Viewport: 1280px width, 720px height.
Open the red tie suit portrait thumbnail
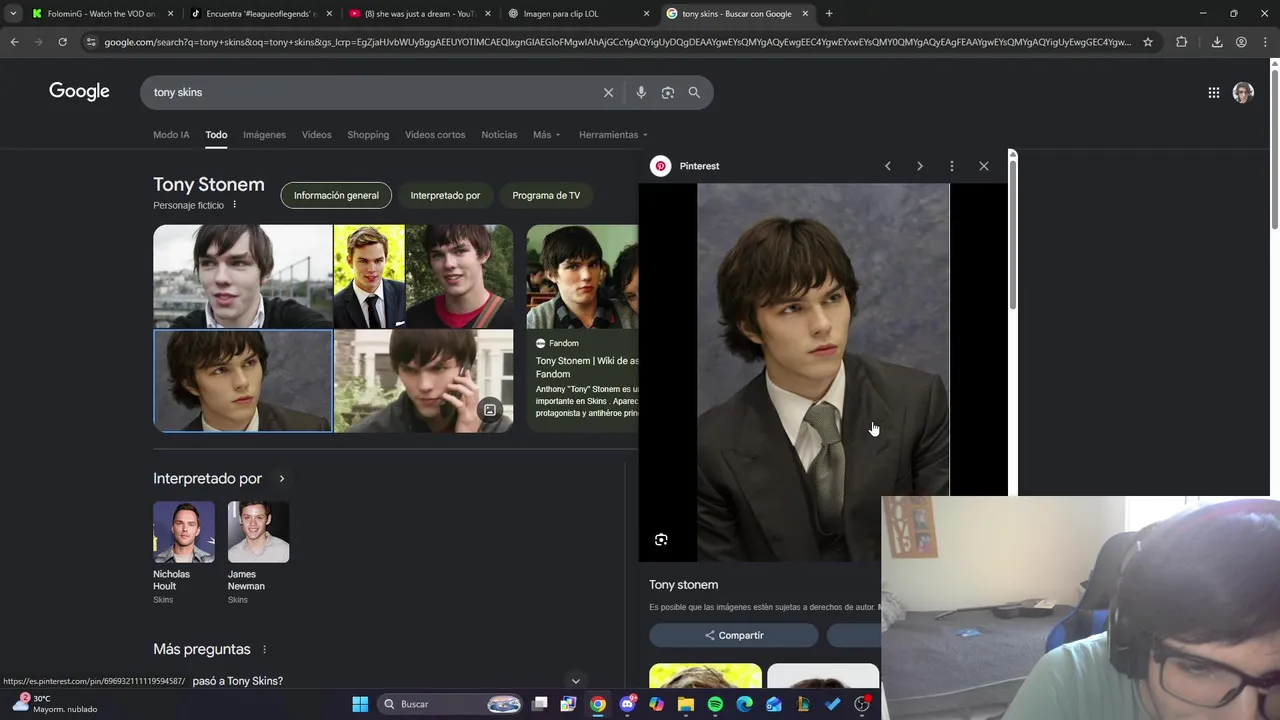click(x=369, y=276)
